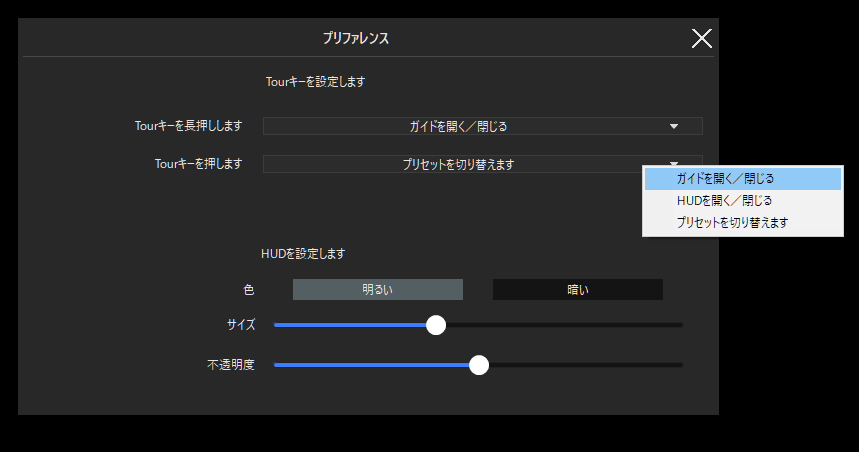Select the 明るい HUD color option
Screen dimensions: 859x452
point(377,289)
